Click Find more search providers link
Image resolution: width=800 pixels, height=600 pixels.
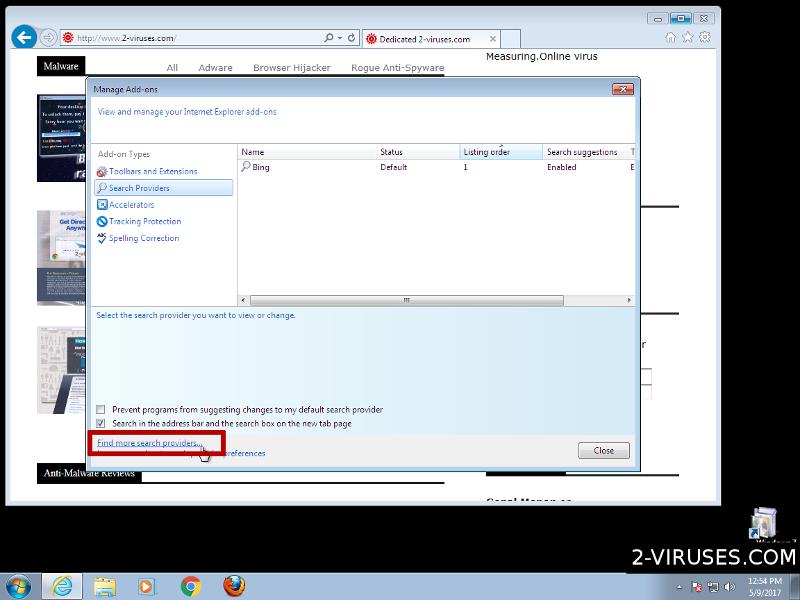(150, 442)
